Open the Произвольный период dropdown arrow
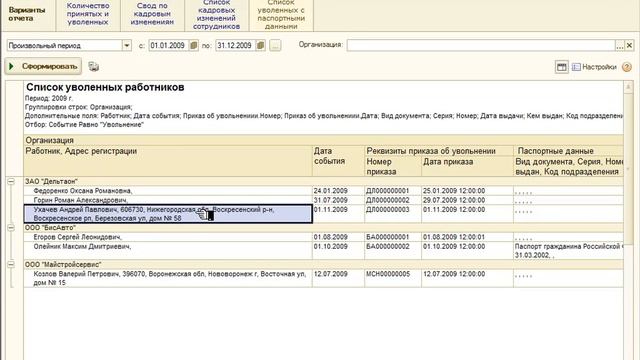This screenshot has height=360, width=640. tap(127, 45)
